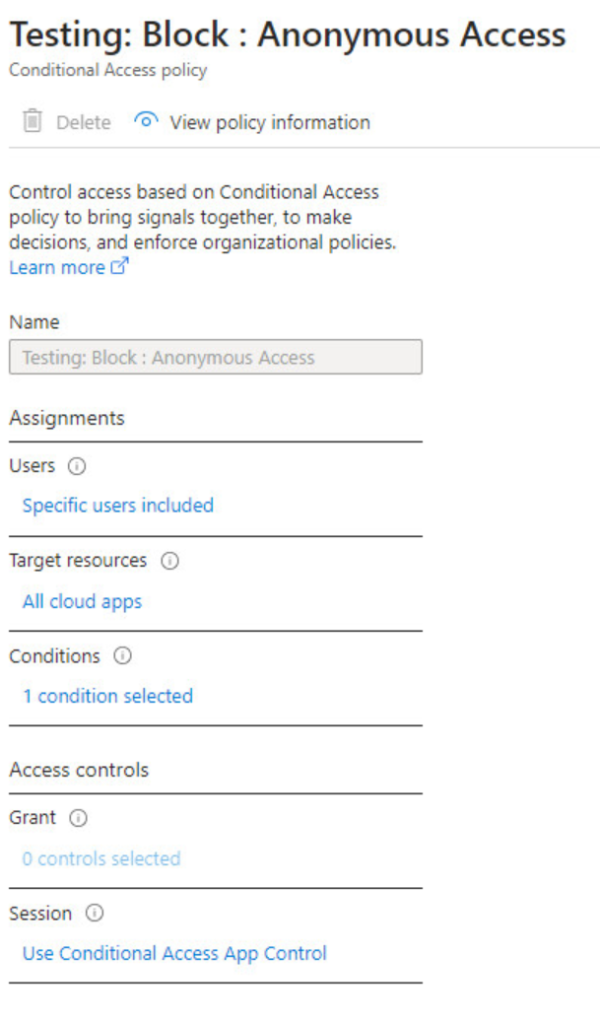Click the Assignments section heading

click(x=67, y=418)
